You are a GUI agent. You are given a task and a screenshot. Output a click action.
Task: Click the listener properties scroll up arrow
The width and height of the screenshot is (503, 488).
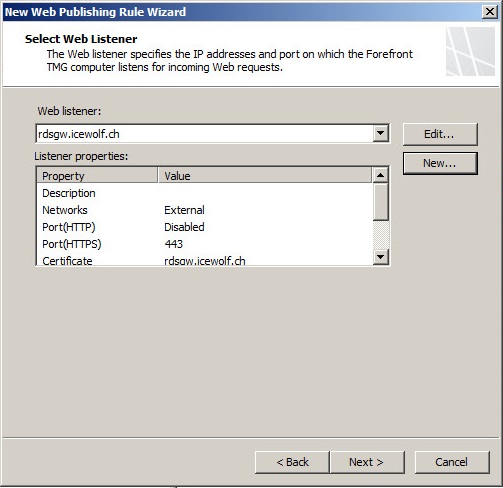point(380,175)
